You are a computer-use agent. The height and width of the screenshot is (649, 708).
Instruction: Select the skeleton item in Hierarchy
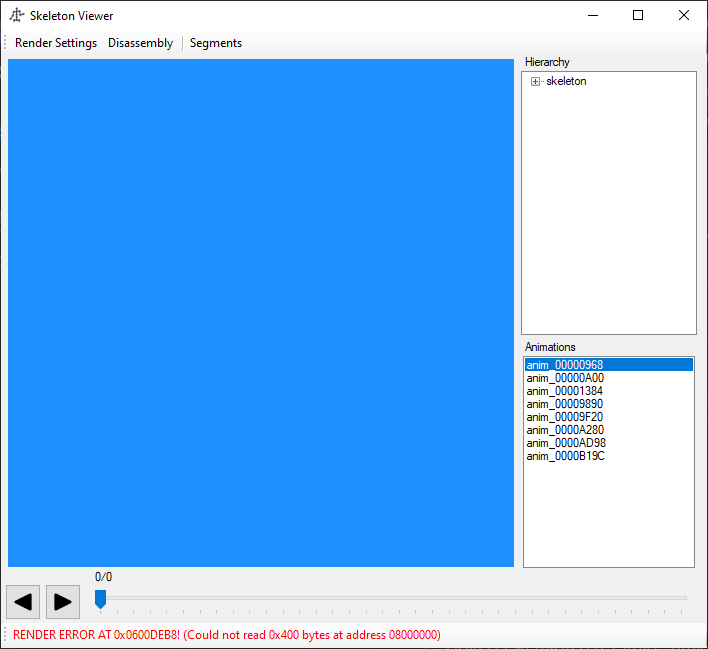566,82
